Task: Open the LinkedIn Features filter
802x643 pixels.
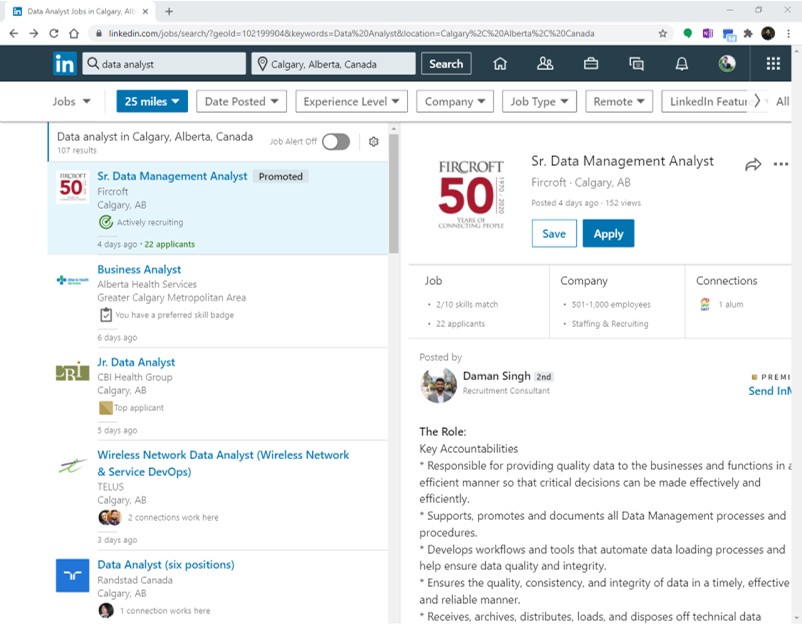Action: click(x=709, y=101)
